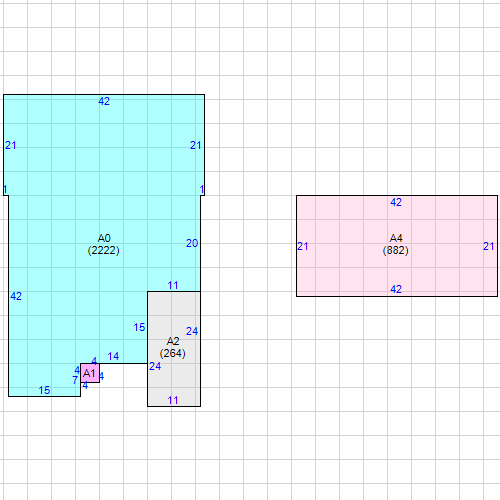500x500 pixels.
Task: Select the small pink A1 square
Action: 90,373
